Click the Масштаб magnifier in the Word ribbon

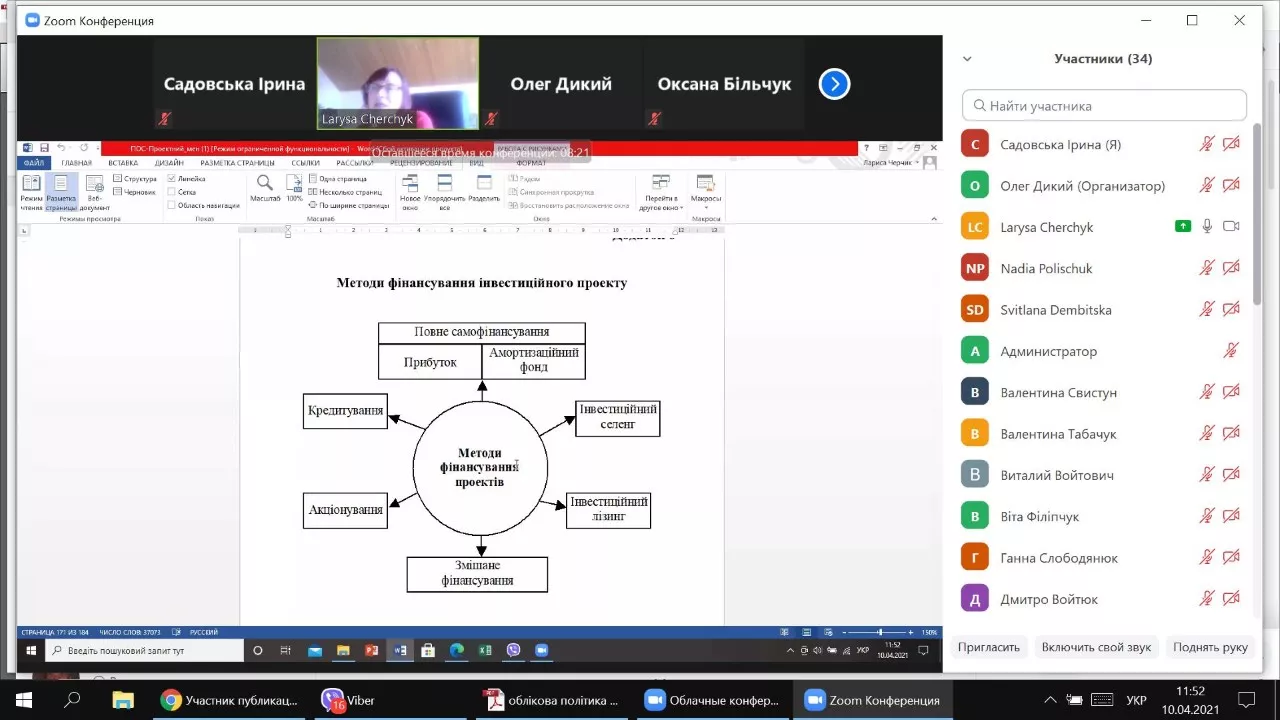(265, 186)
